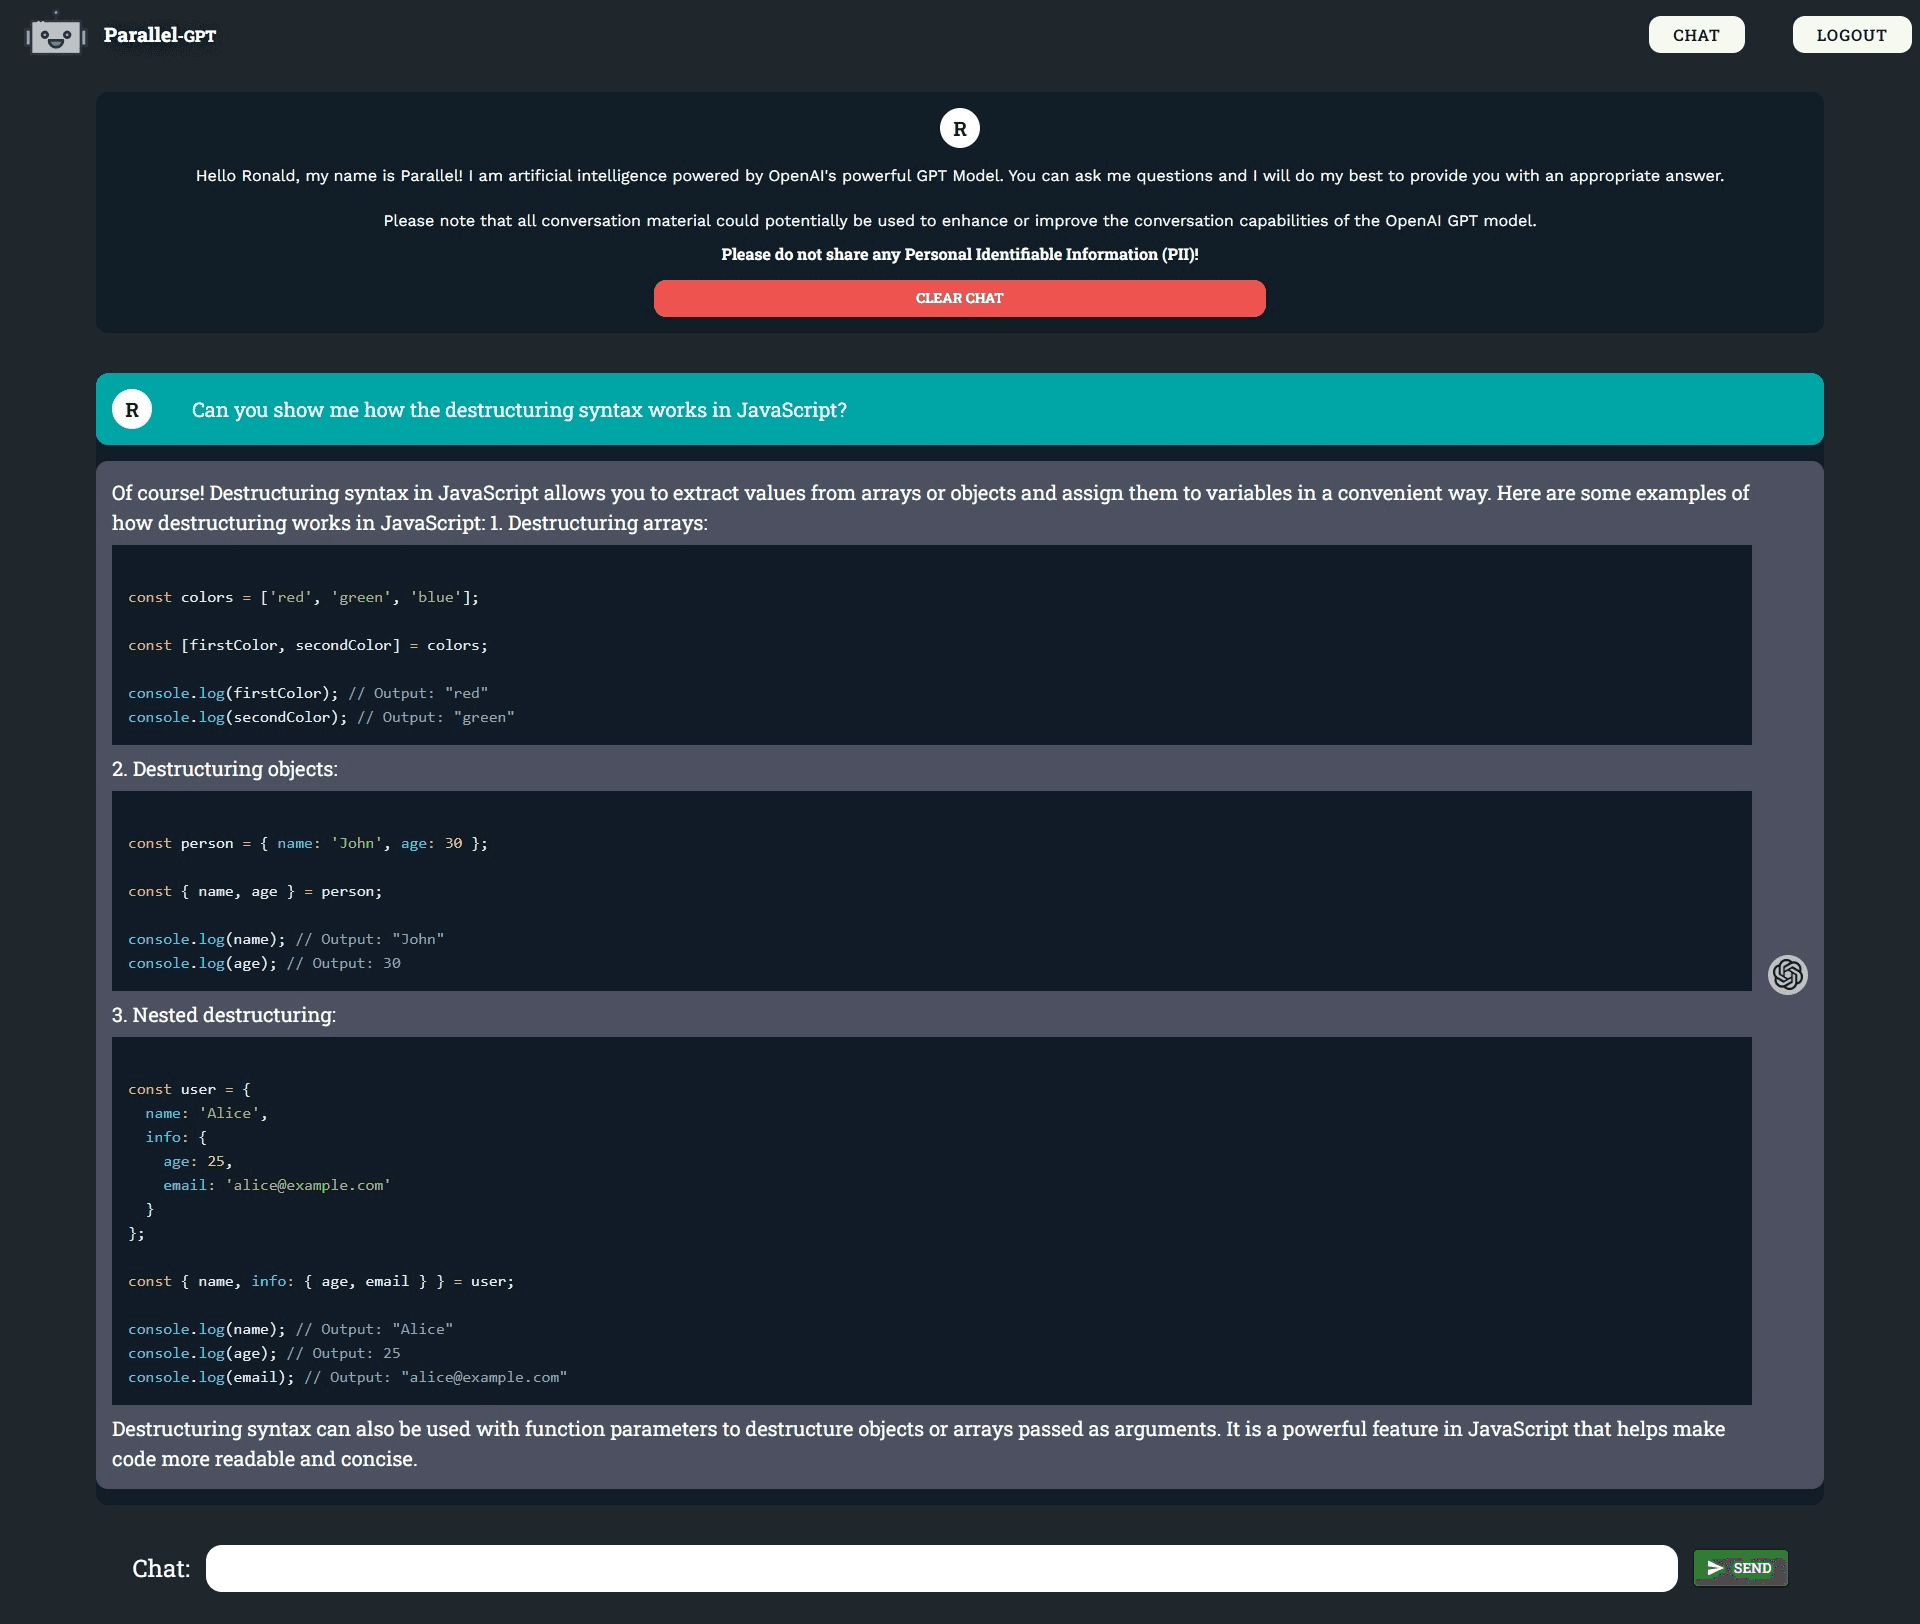This screenshot has width=1920, height=1624.
Task: Click the 'Nested destructuring' heading
Action: pyautogui.click(x=224, y=1015)
